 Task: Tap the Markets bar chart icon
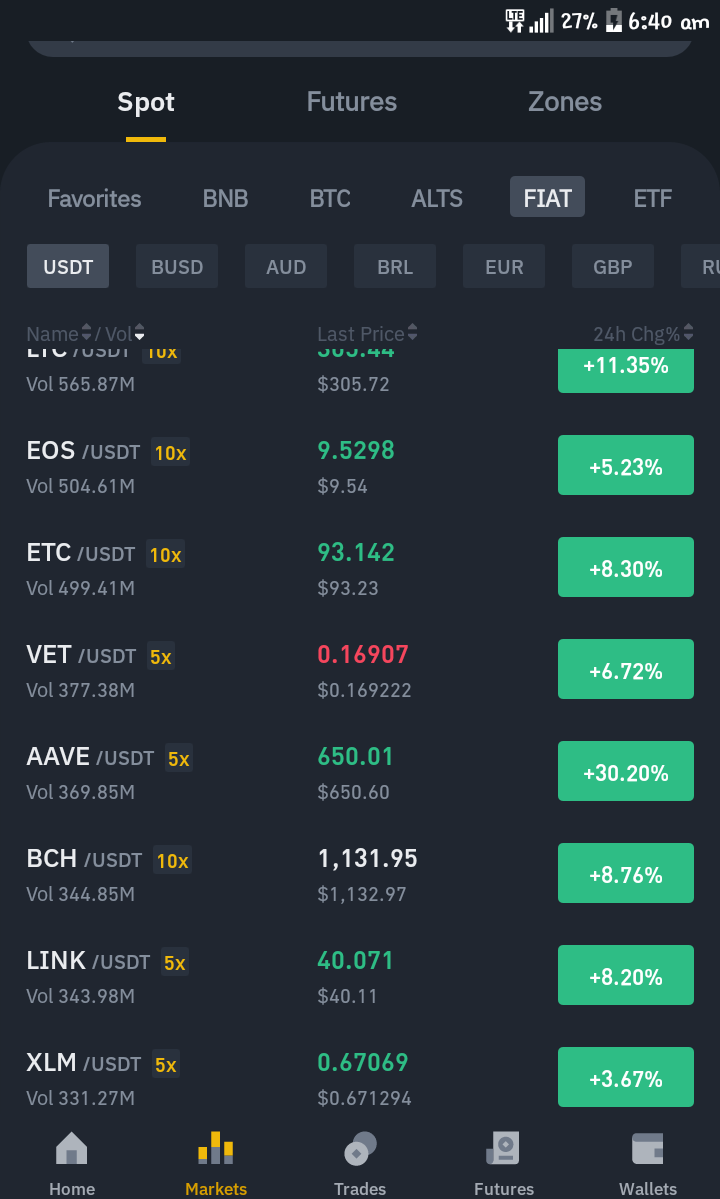[216, 1149]
